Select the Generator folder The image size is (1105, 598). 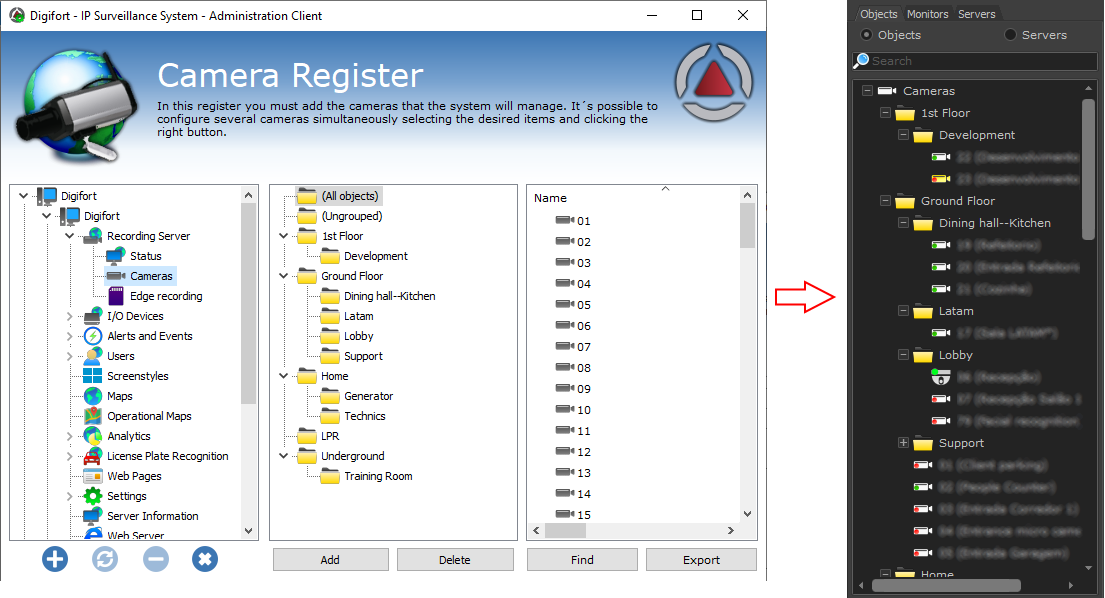369,396
